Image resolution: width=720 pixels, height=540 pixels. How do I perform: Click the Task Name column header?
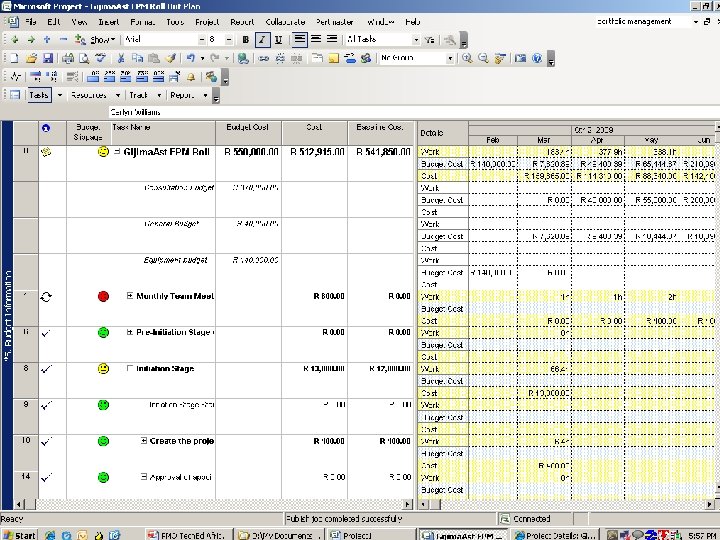point(163,133)
